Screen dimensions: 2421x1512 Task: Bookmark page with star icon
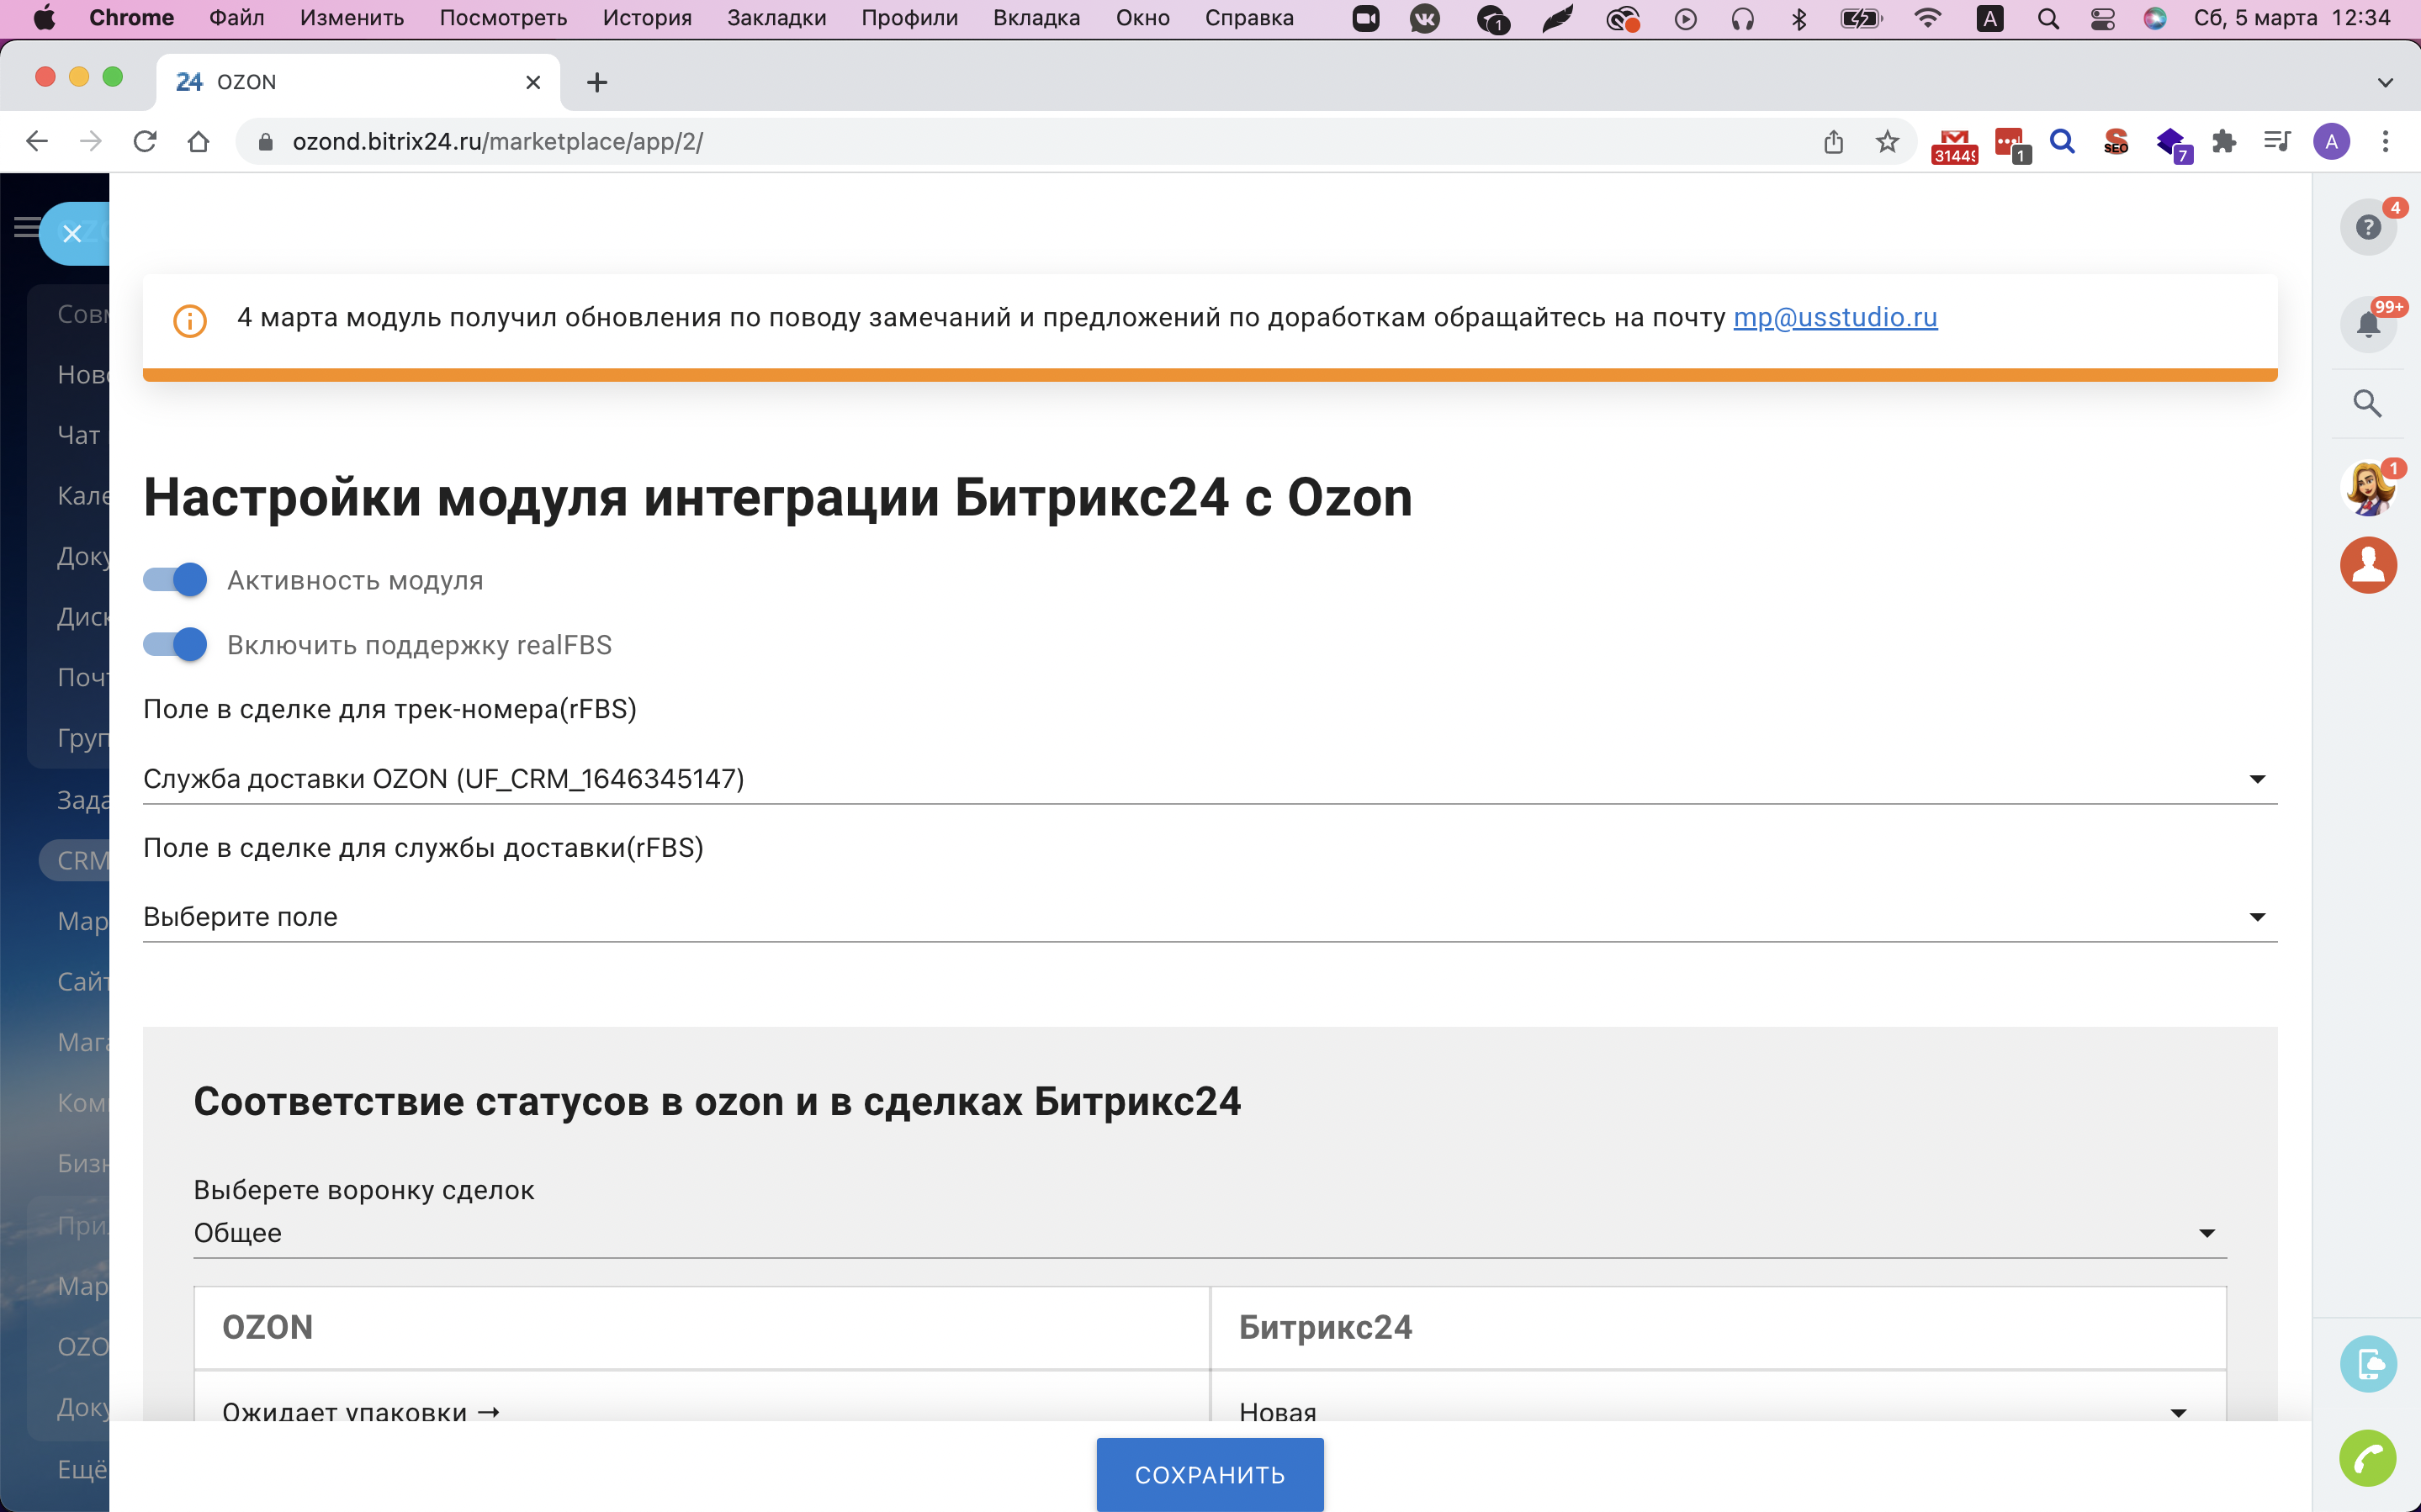[1887, 142]
